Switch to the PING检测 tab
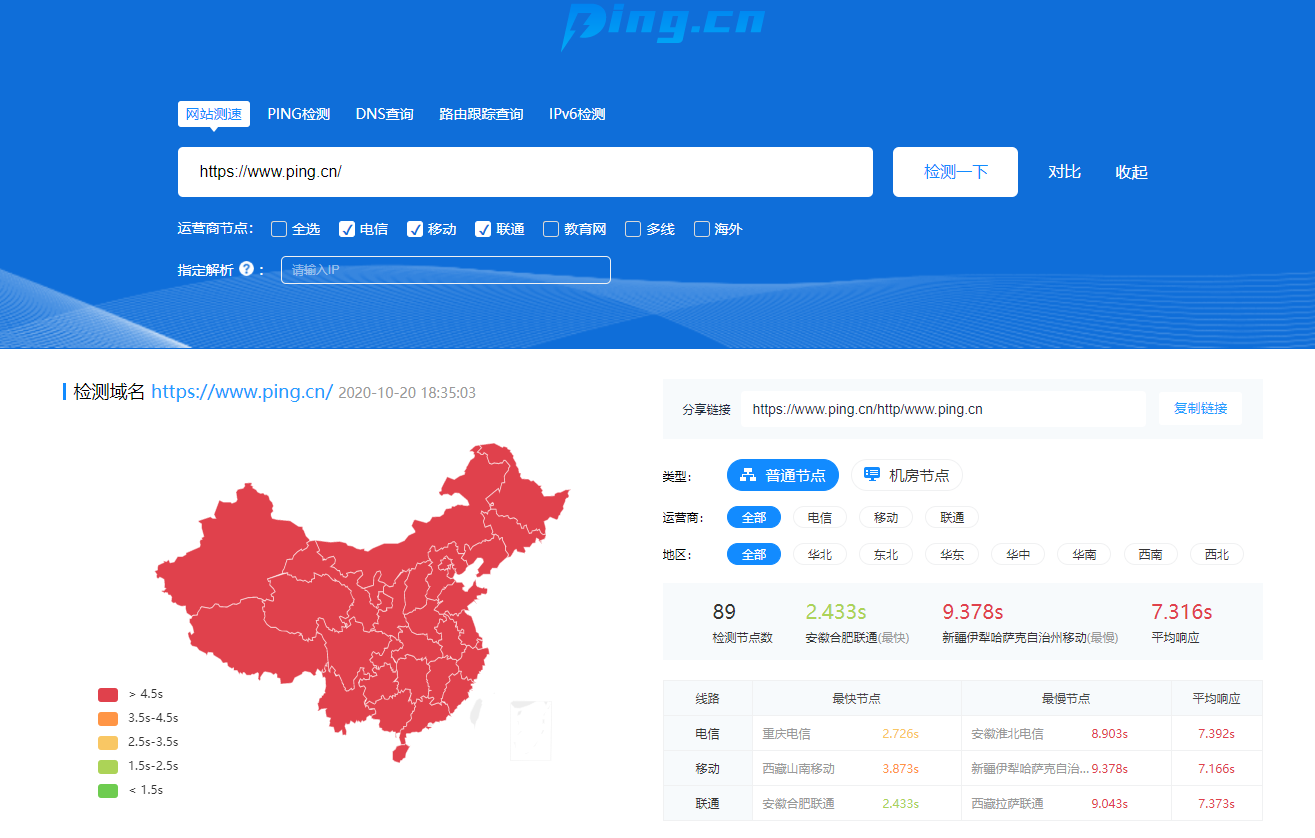The width and height of the screenshot is (1315, 838). [298, 114]
